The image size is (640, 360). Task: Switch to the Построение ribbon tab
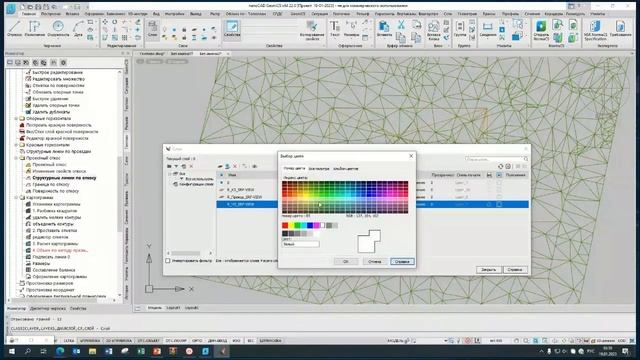51,14
